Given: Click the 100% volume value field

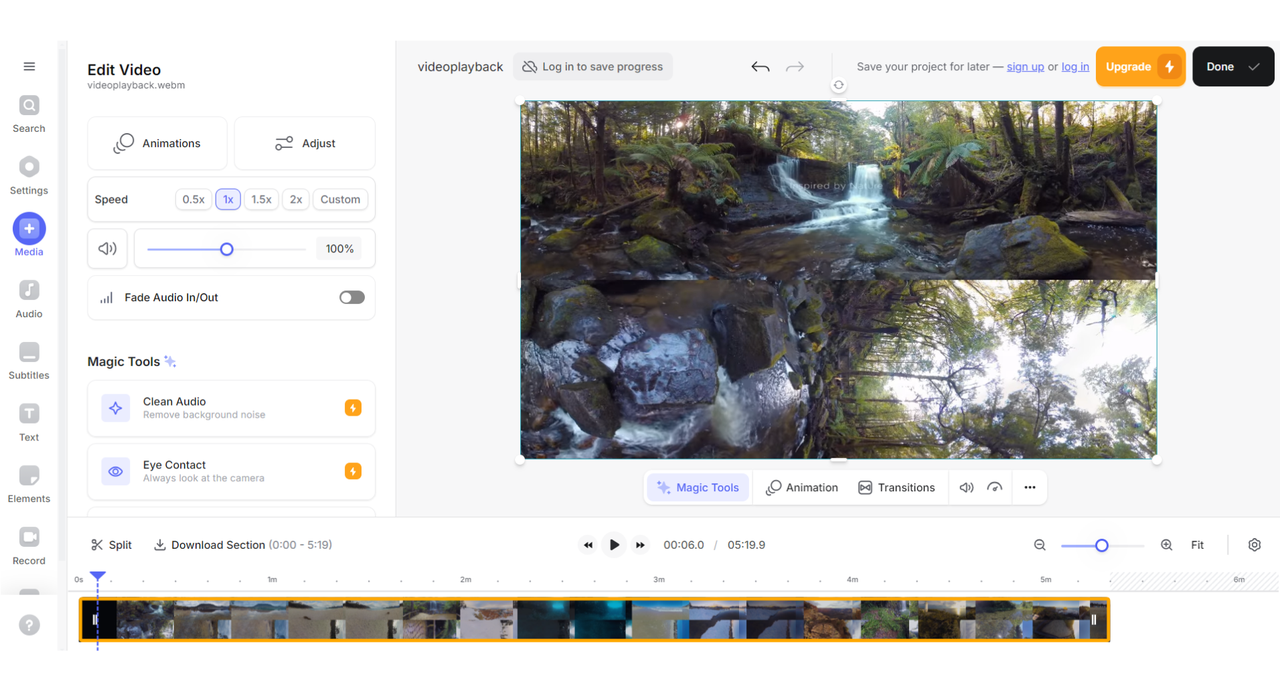Looking at the screenshot, I should (340, 249).
